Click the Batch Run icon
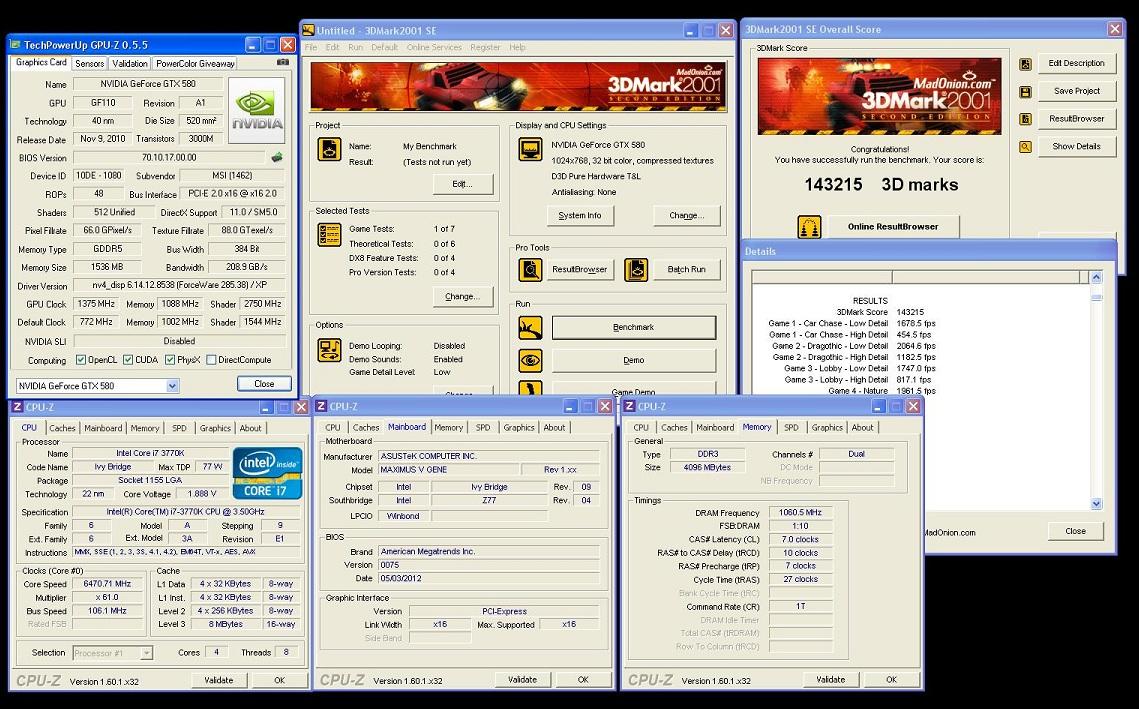The height and width of the screenshot is (709, 1139). (636, 270)
